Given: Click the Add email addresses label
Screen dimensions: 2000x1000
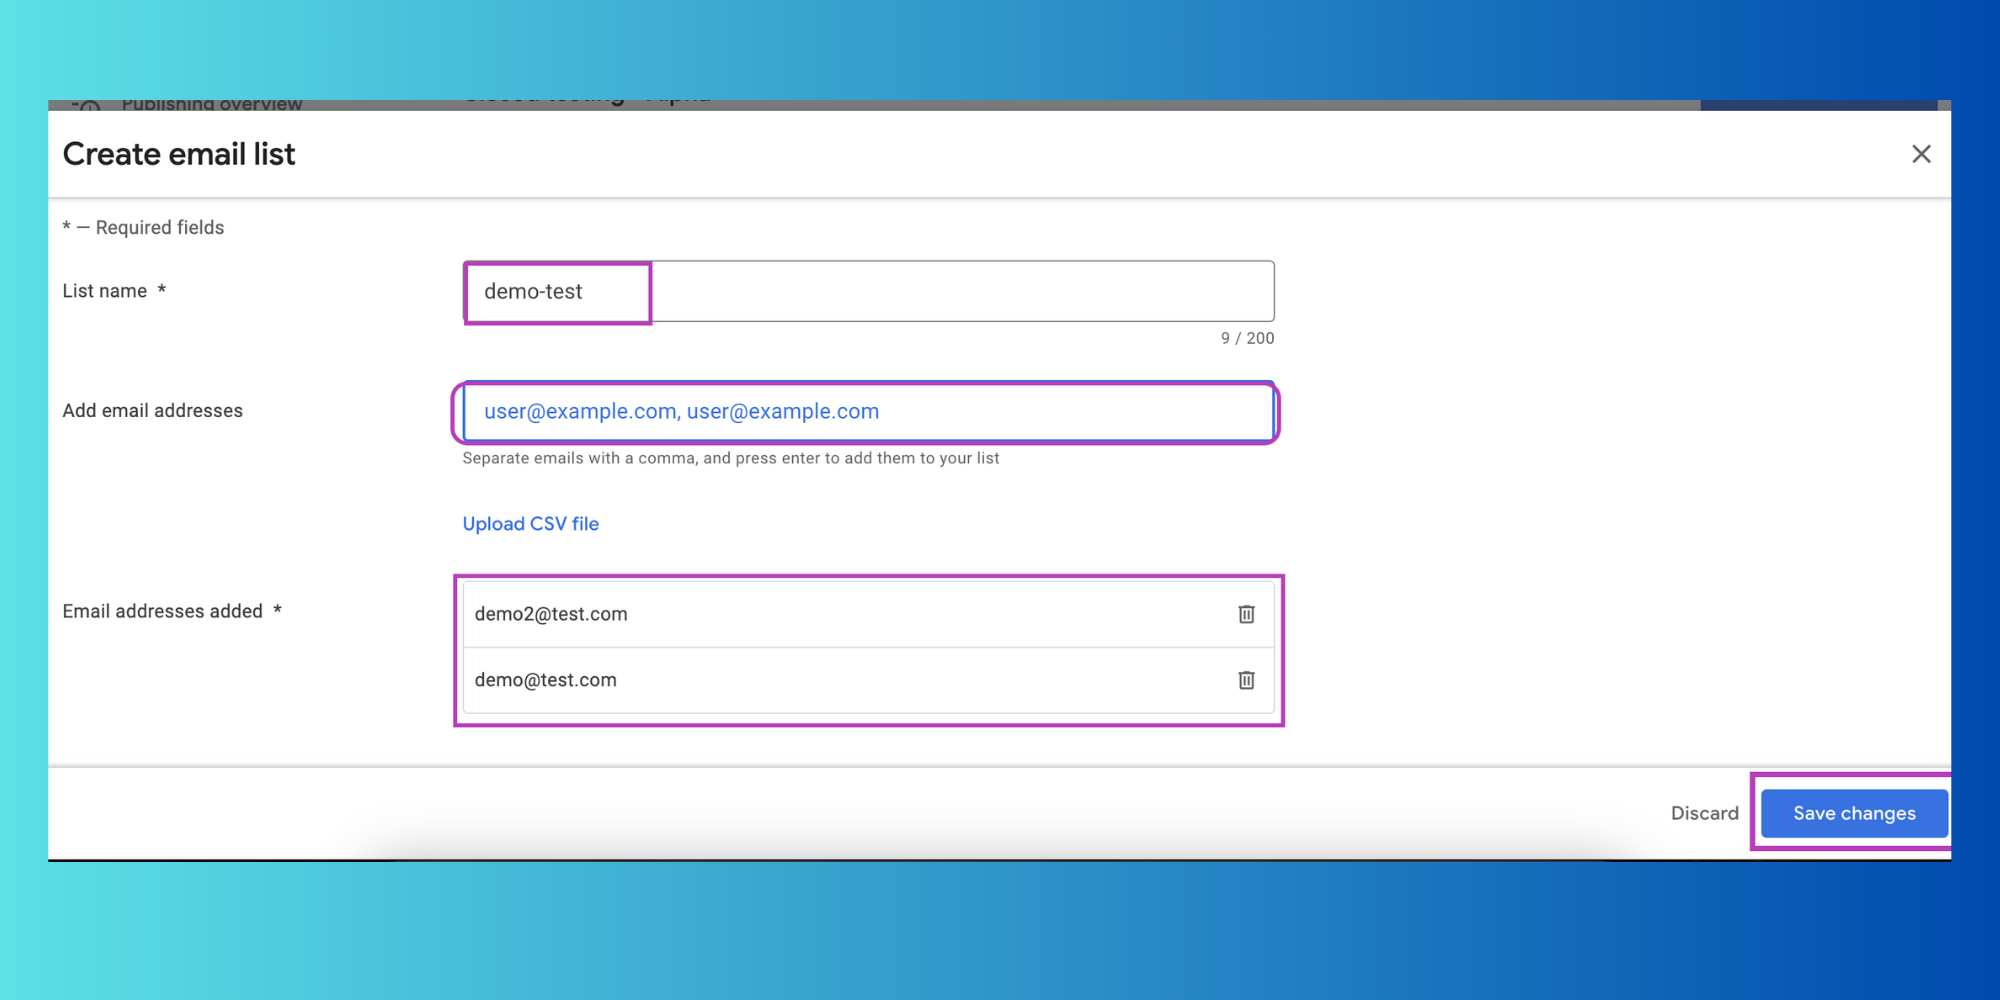Looking at the screenshot, I should coord(152,411).
